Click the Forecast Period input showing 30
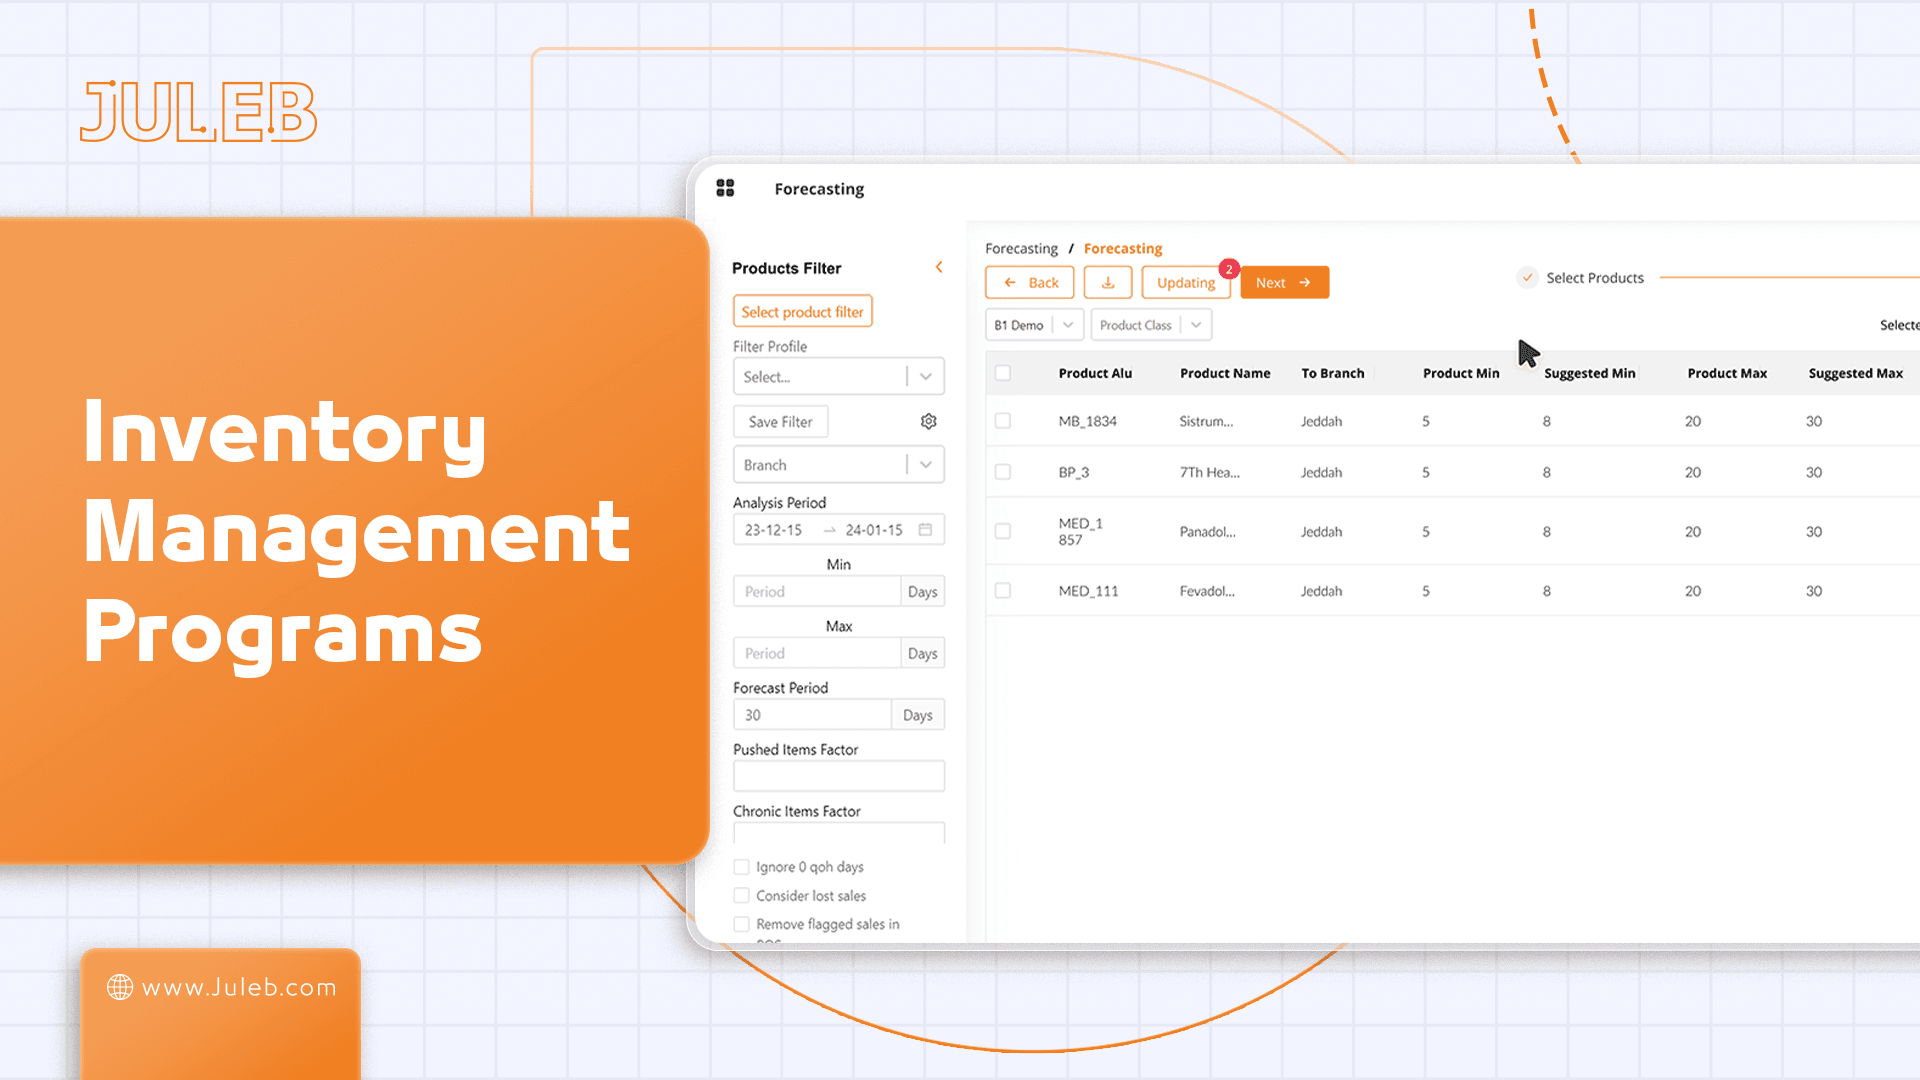The image size is (1920, 1080). pyautogui.click(x=812, y=714)
